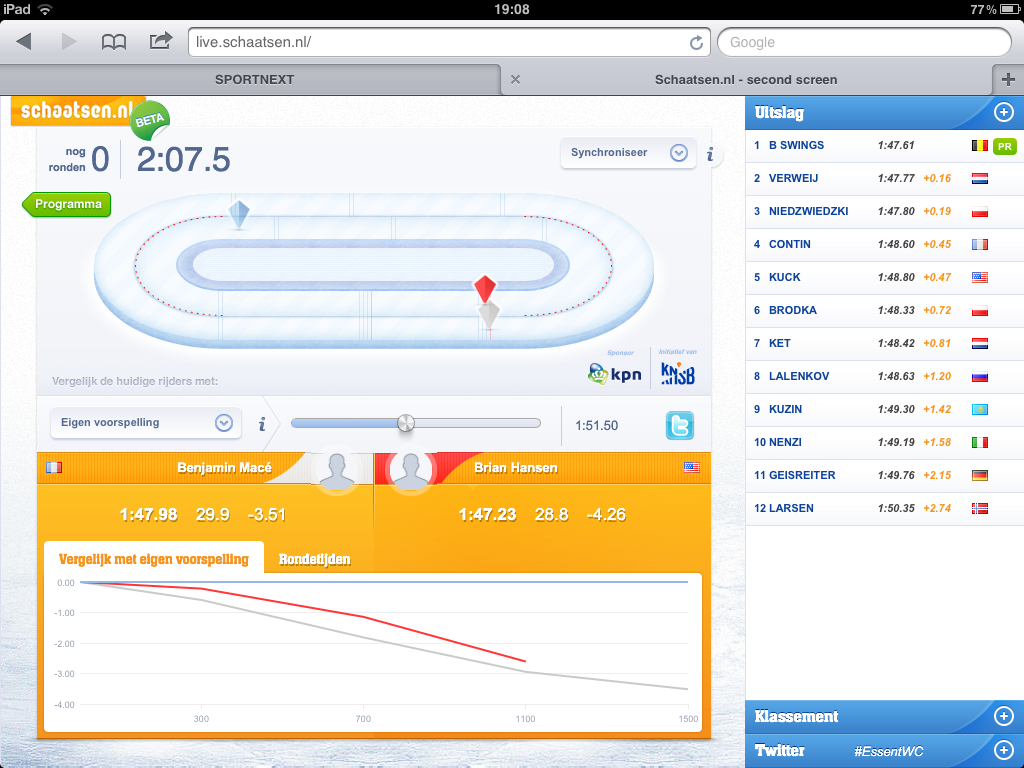Viewport: 1024px width, 768px height.
Task: Click Benjamin Macé's profile avatar
Action: pyautogui.click(x=335, y=470)
